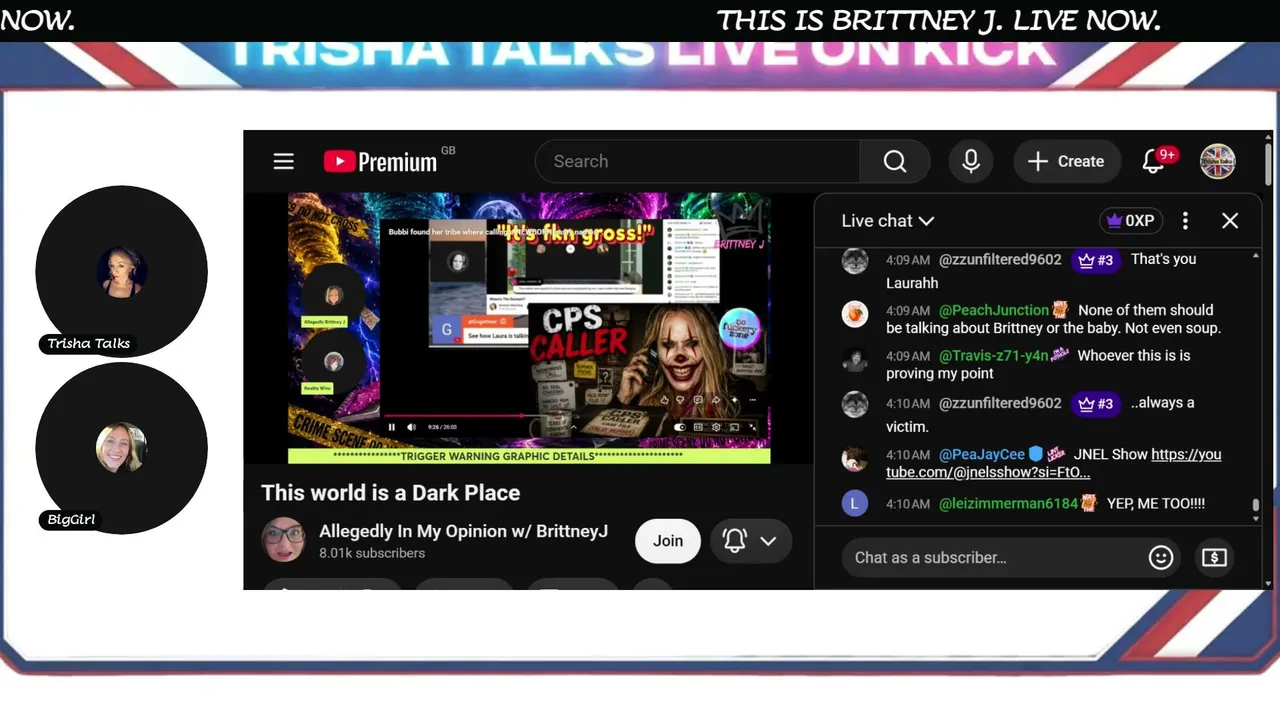Toggle subtitles in the video player
The image size is (1280, 720).
(x=698, y=427)
